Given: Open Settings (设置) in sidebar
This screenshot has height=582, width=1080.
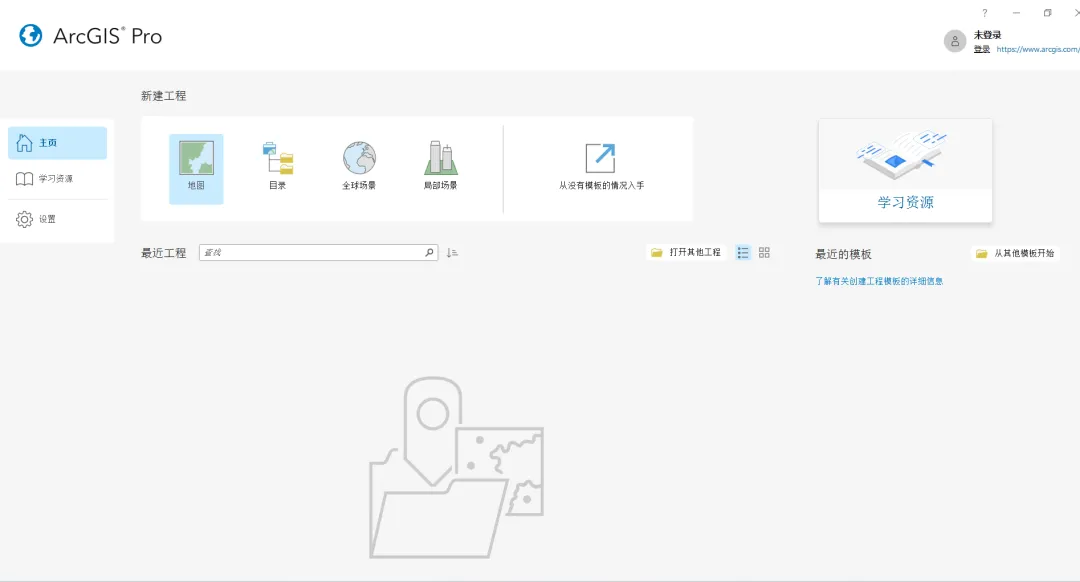Looking at the screenshot, I should click(58, 219).
